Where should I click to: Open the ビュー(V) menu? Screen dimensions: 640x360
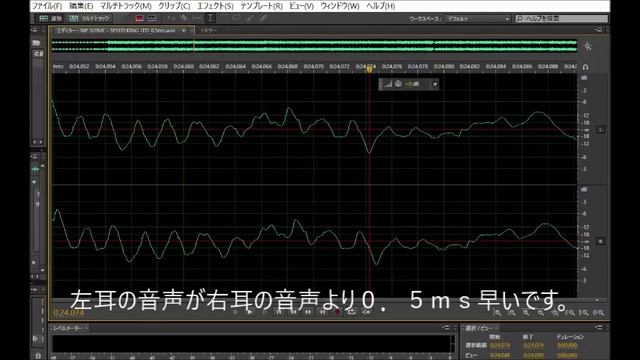(301, 6)
